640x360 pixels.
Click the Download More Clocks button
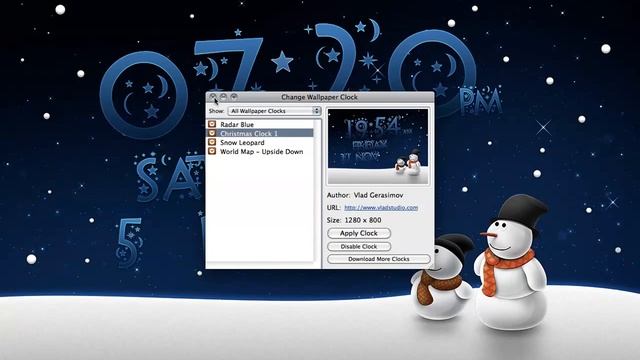pos(379,259)
